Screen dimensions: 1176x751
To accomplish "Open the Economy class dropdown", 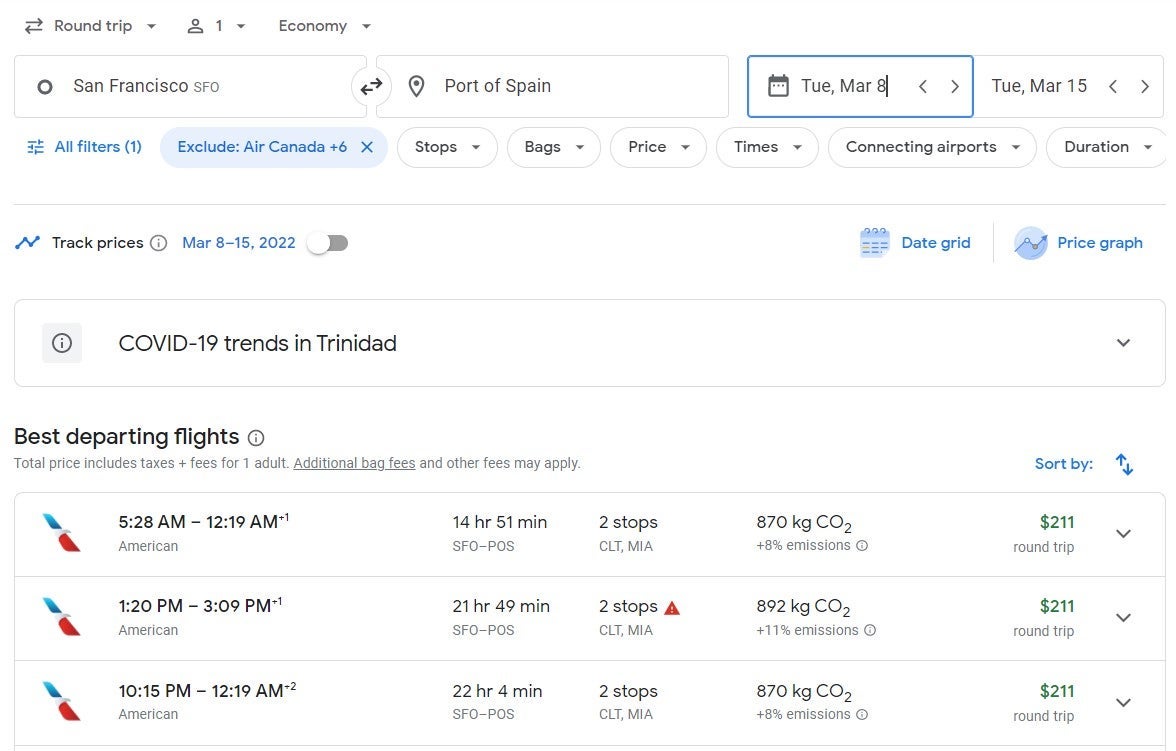I will tap(324, 26).
